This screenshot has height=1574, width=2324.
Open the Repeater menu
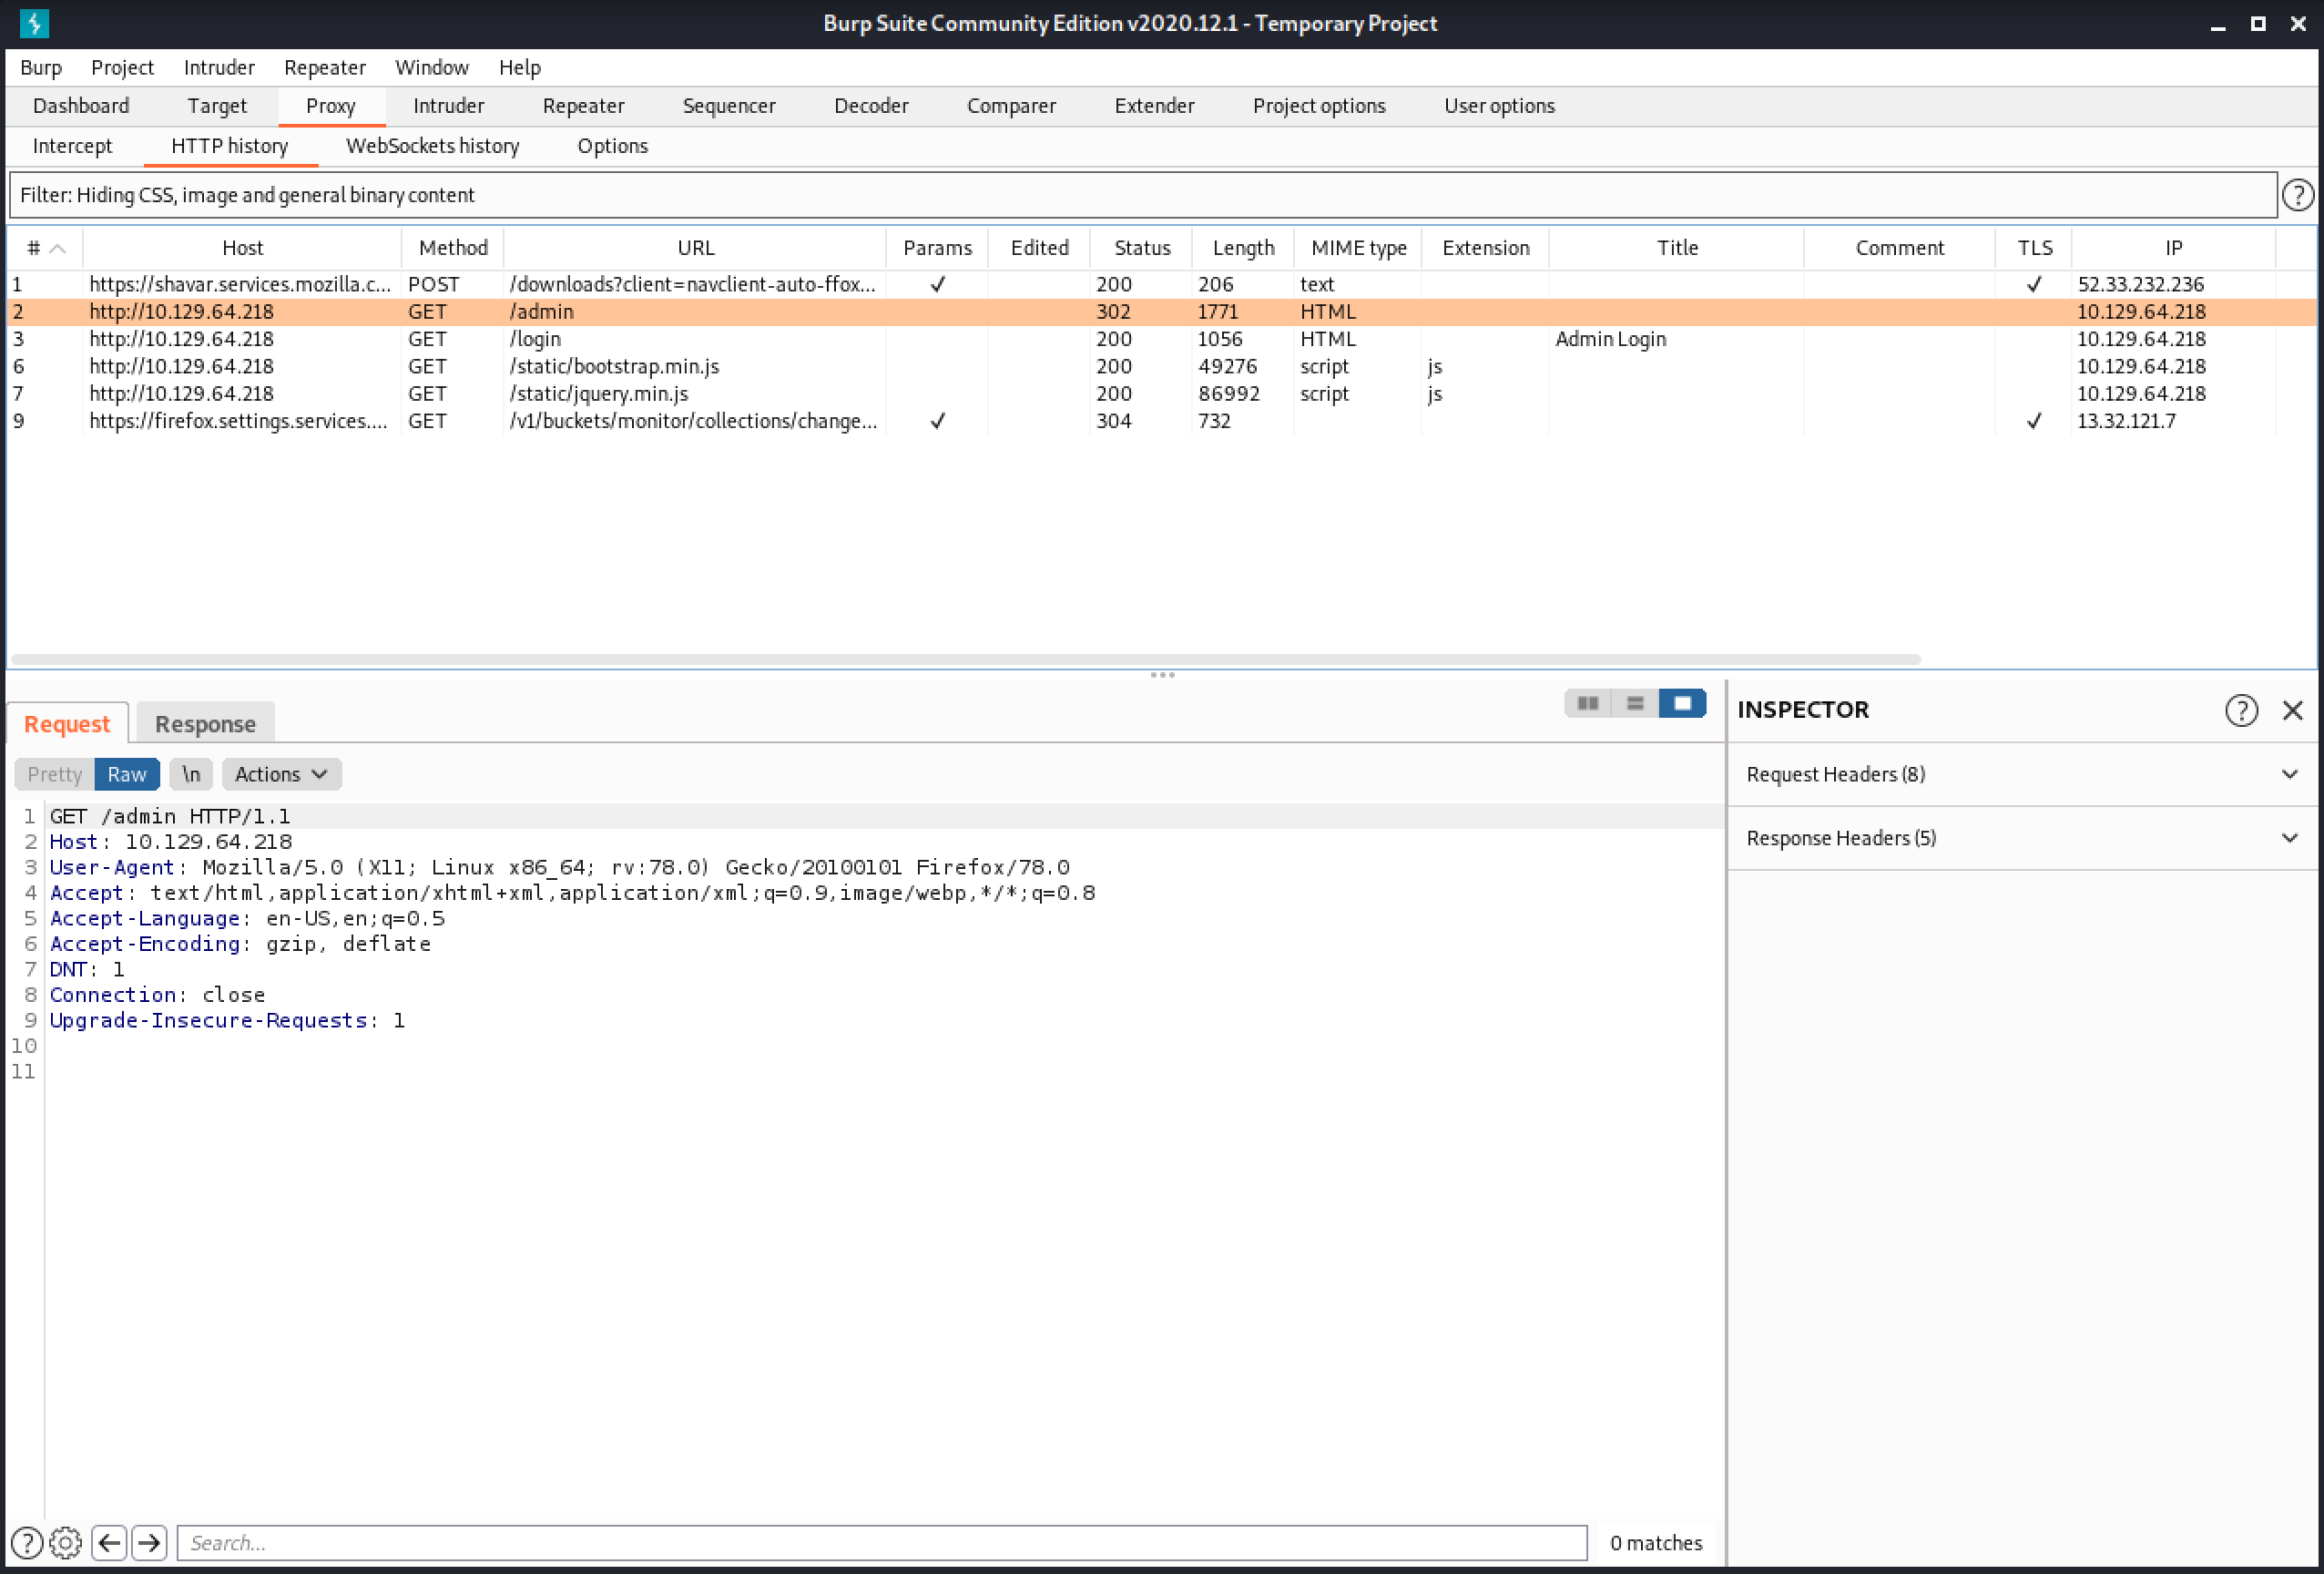325,67
